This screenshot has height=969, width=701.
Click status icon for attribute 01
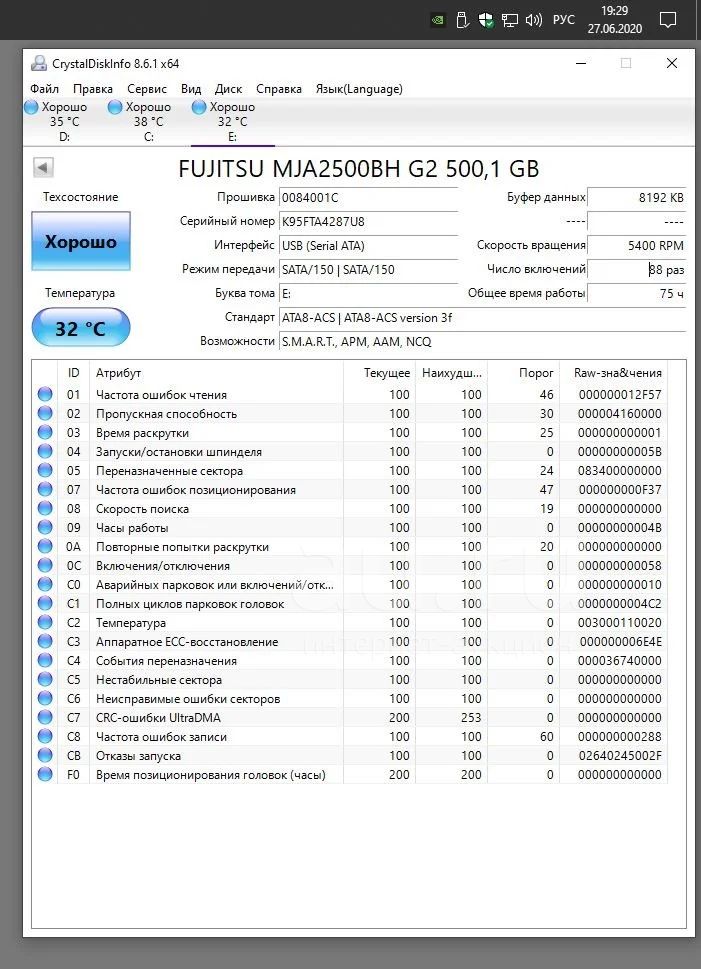pos(45,394)
